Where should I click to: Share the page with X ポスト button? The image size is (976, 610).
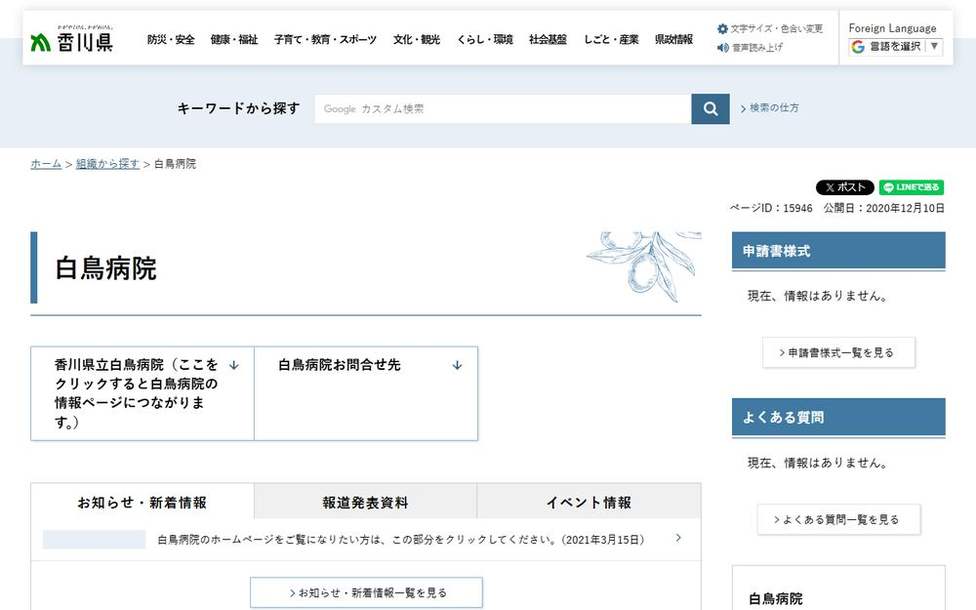845,187
